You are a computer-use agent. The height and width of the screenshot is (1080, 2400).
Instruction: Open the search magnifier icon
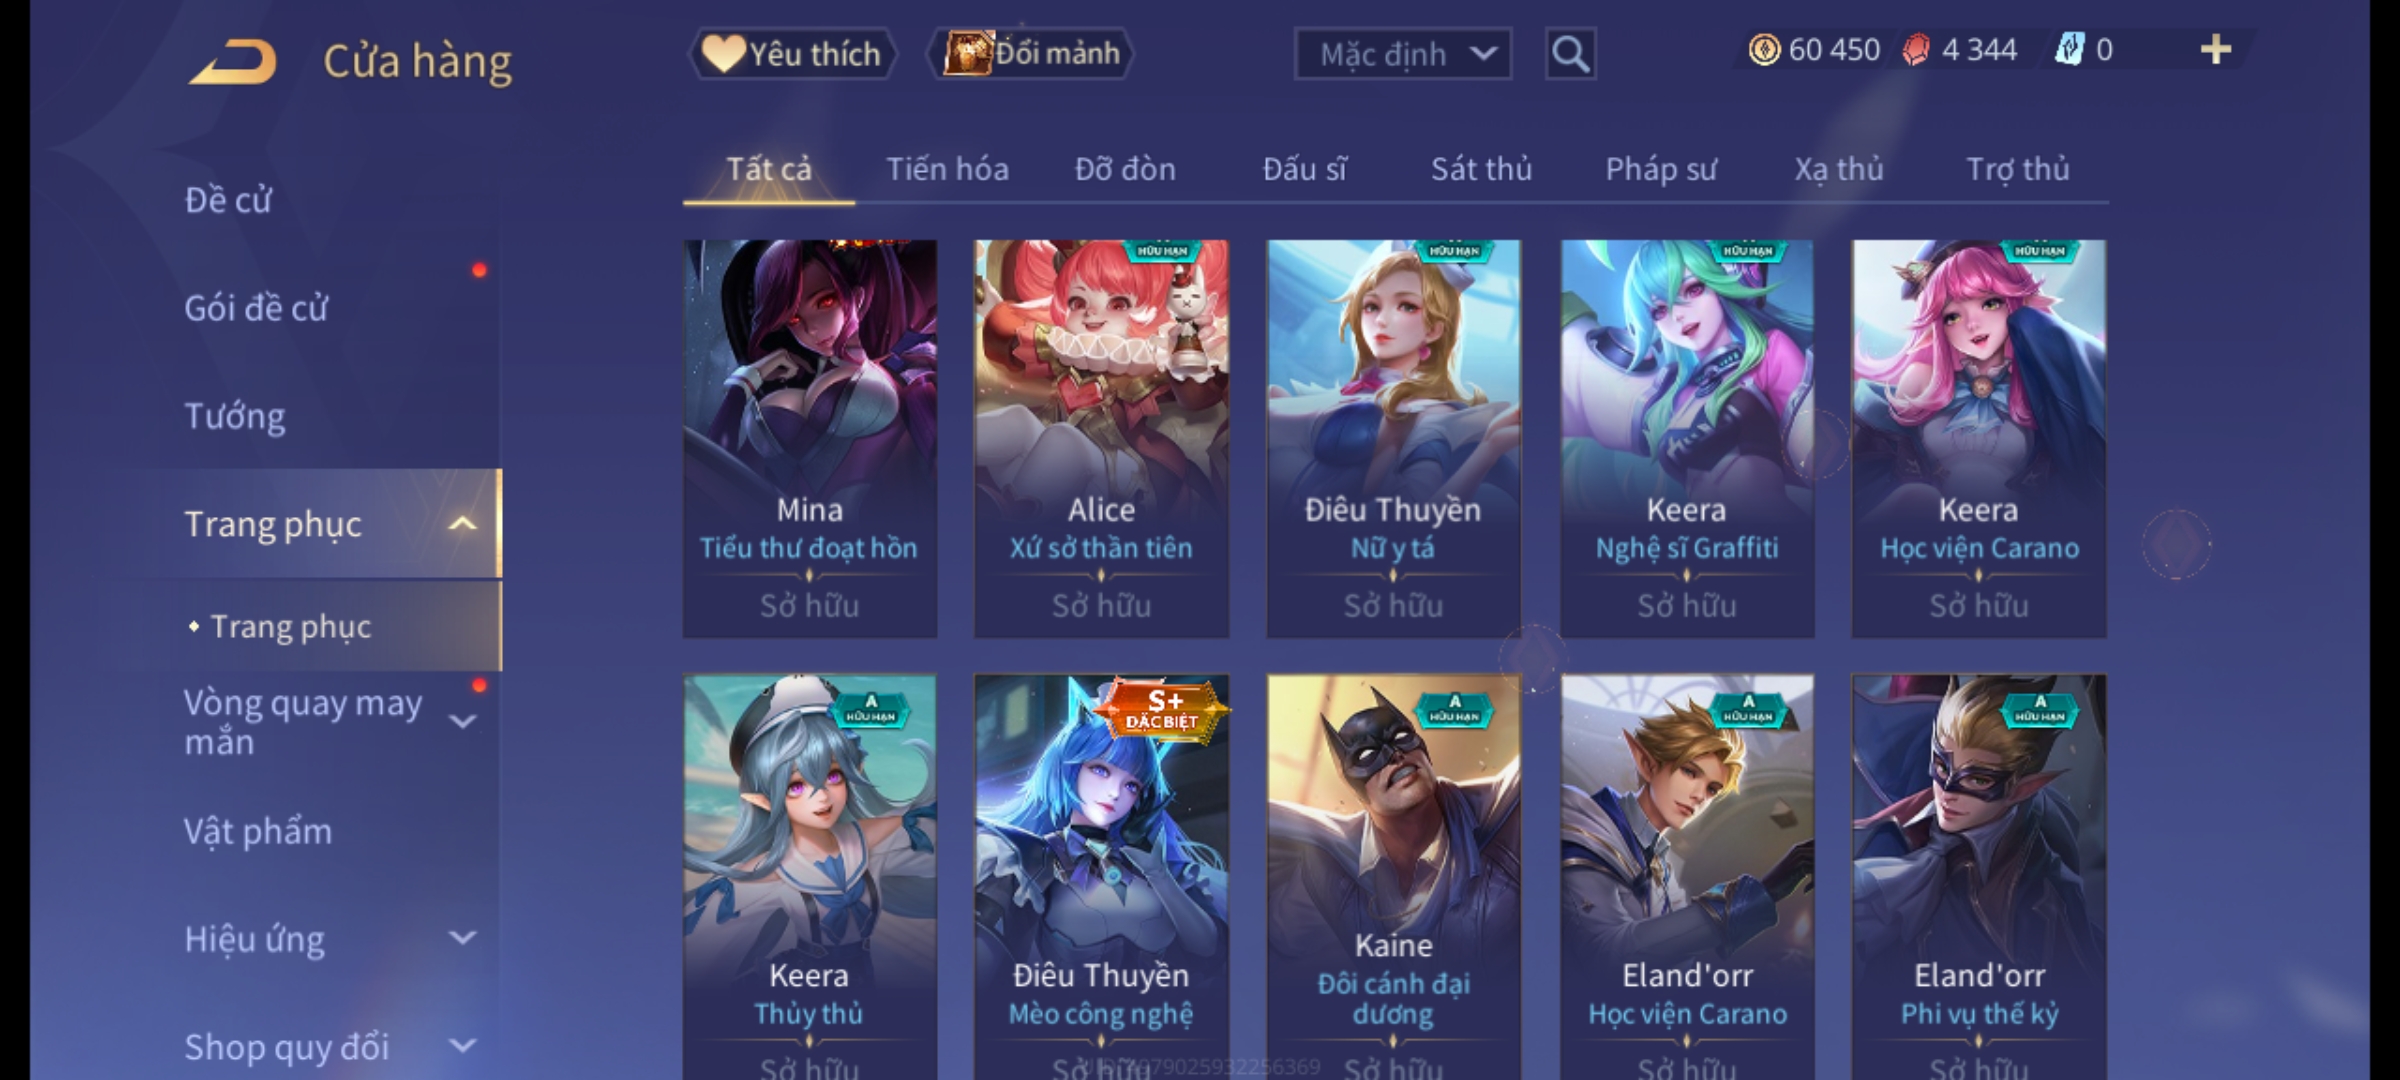(1570, 54)
